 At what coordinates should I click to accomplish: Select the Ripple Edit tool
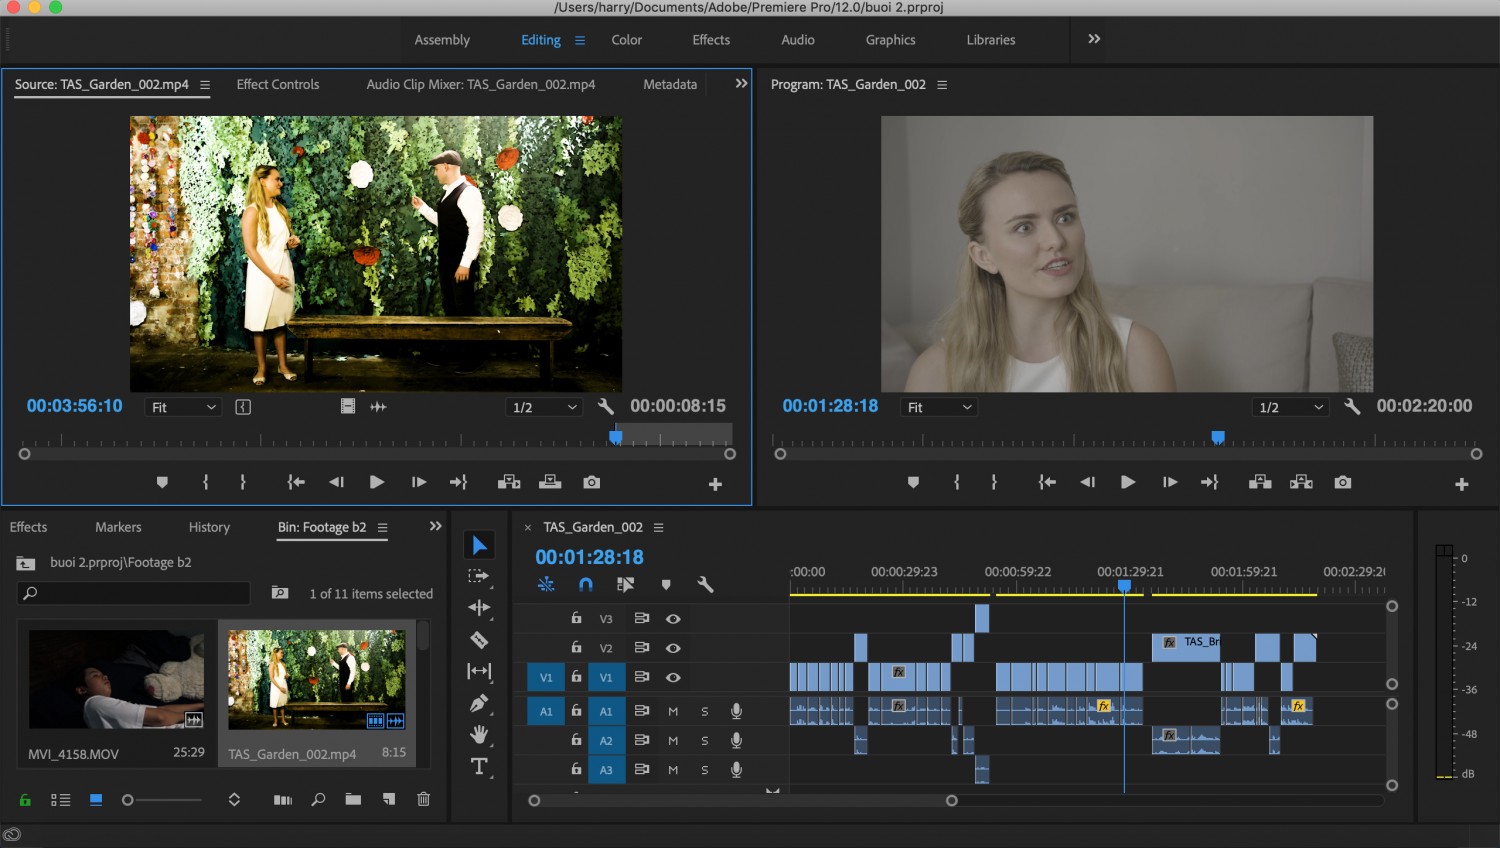[479, 608]
